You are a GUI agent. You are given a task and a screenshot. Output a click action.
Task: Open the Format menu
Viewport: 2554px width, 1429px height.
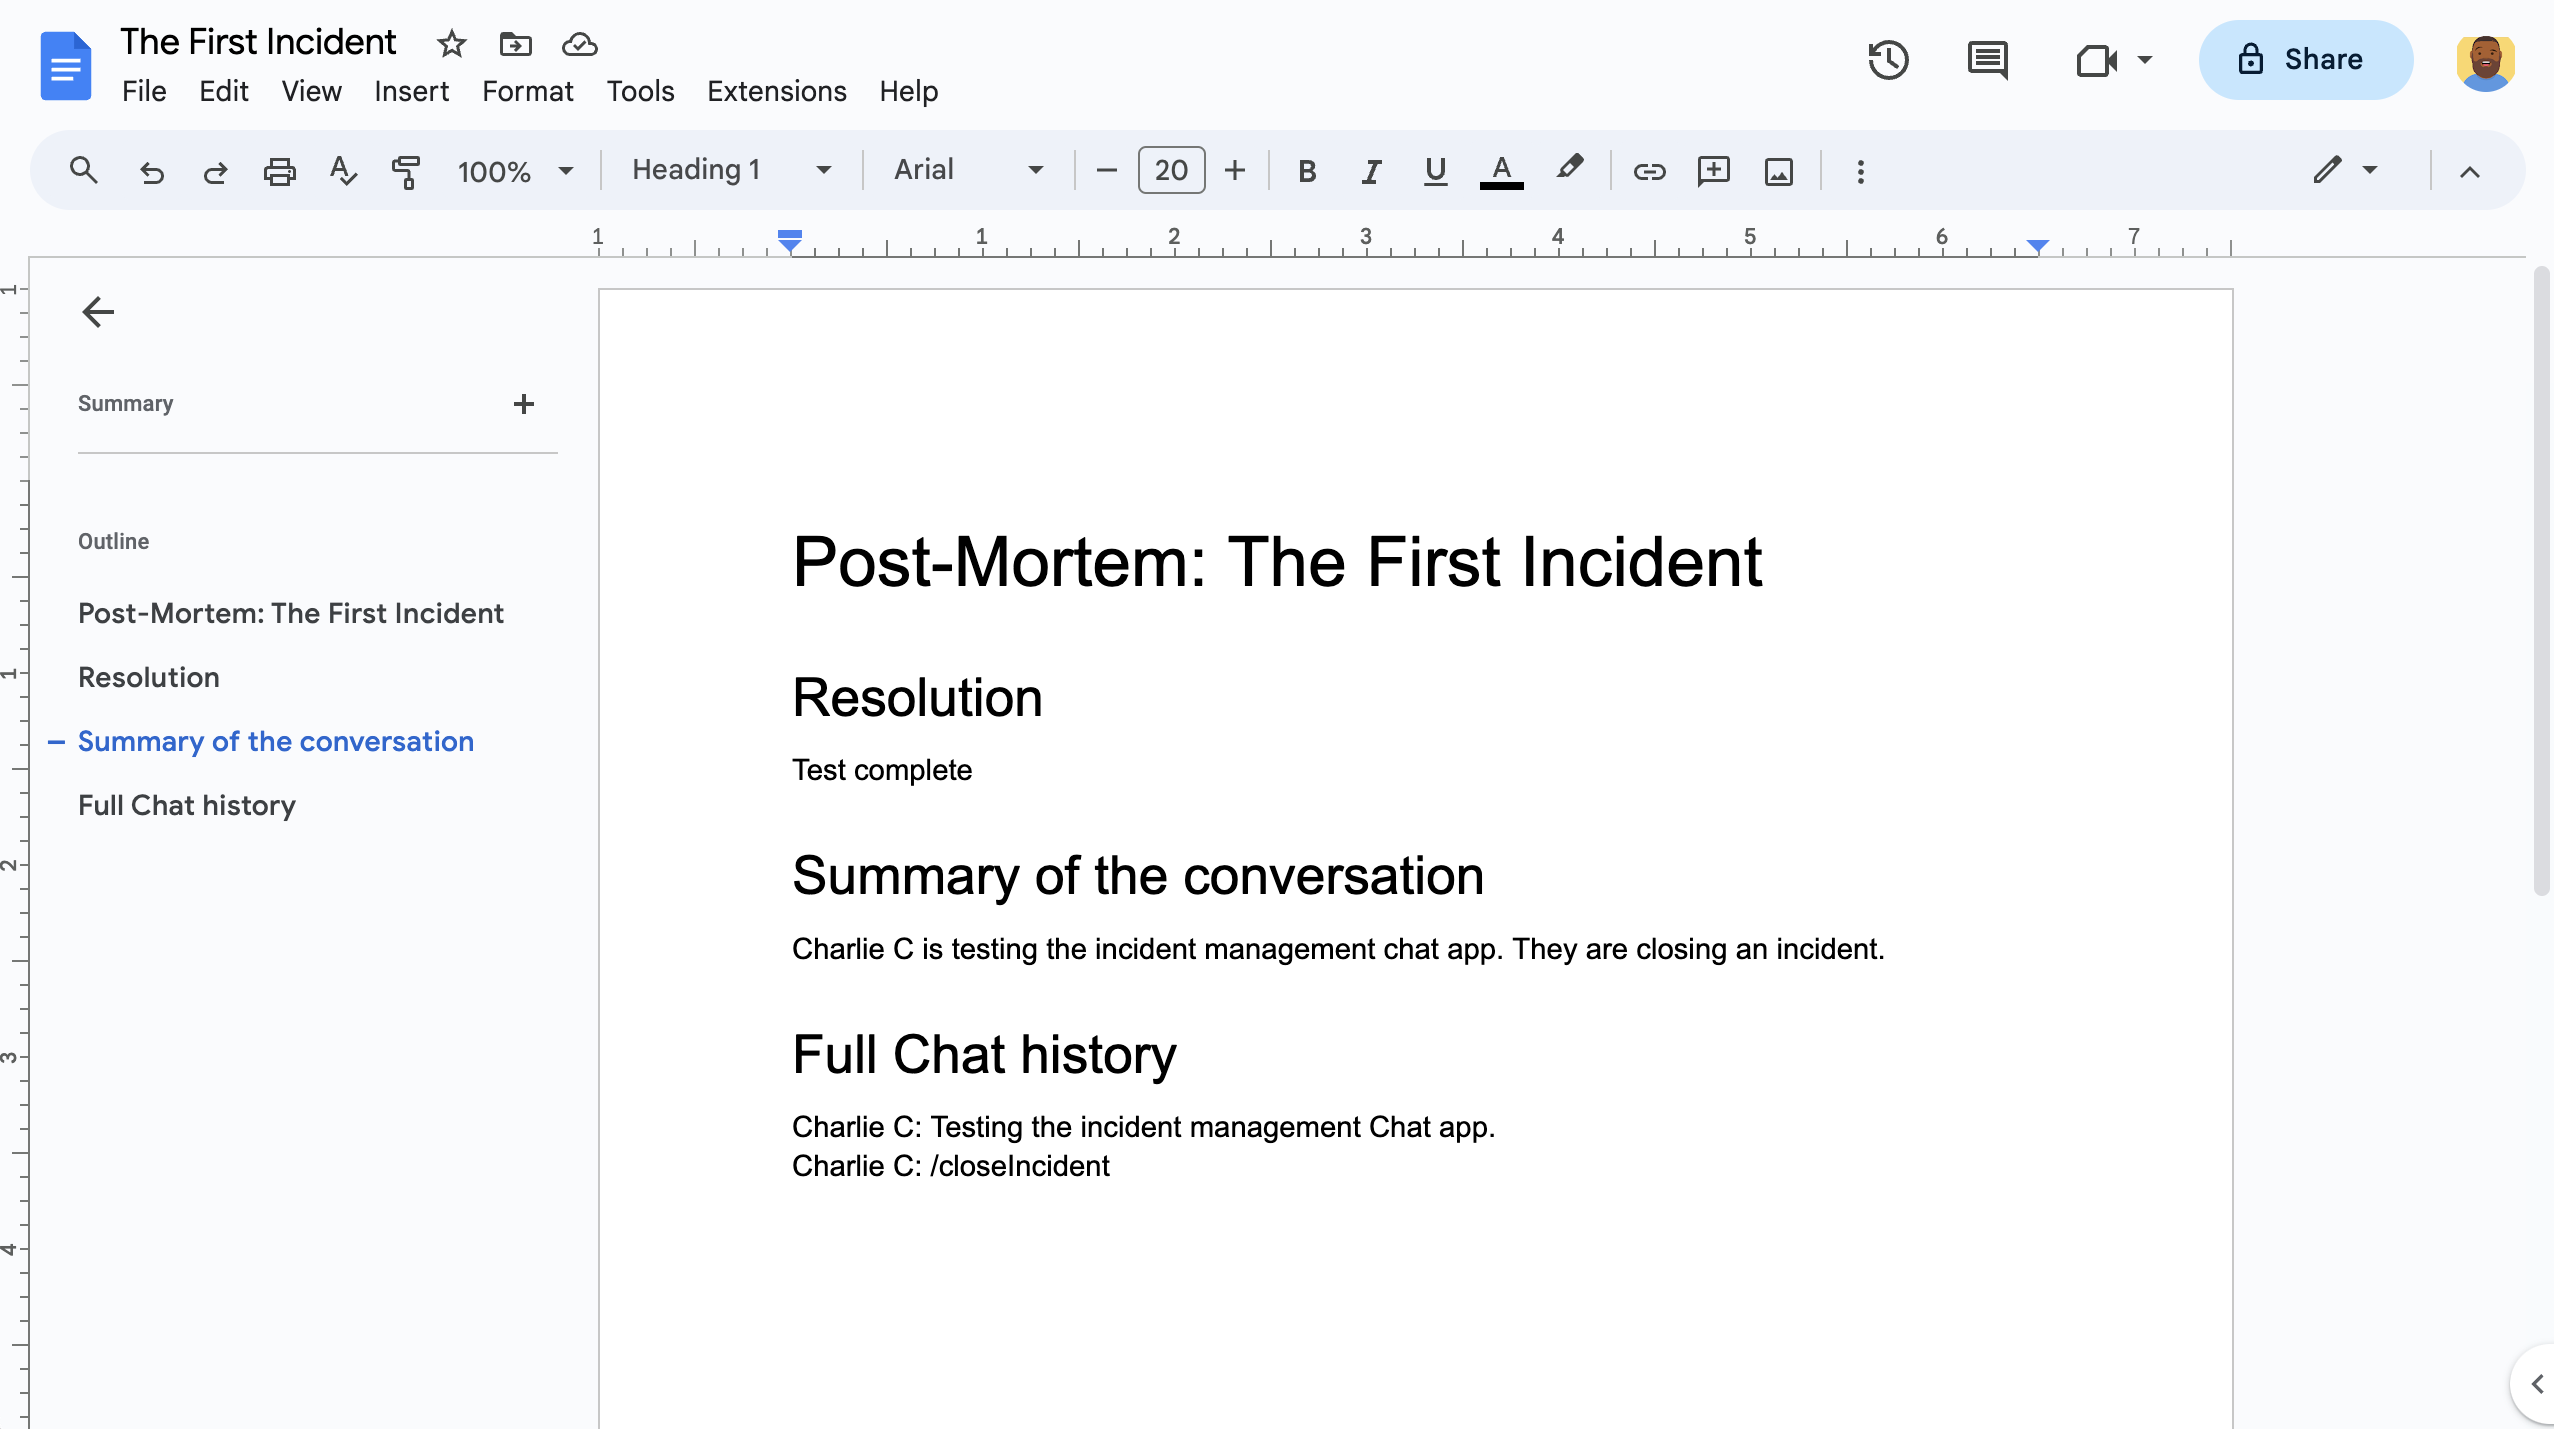tap(526, 91)
